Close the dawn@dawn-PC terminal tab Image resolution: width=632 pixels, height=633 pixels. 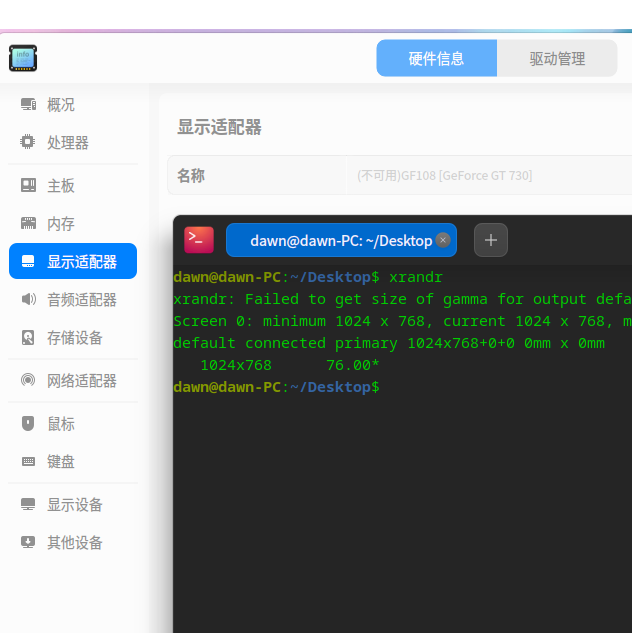point(443,240)
